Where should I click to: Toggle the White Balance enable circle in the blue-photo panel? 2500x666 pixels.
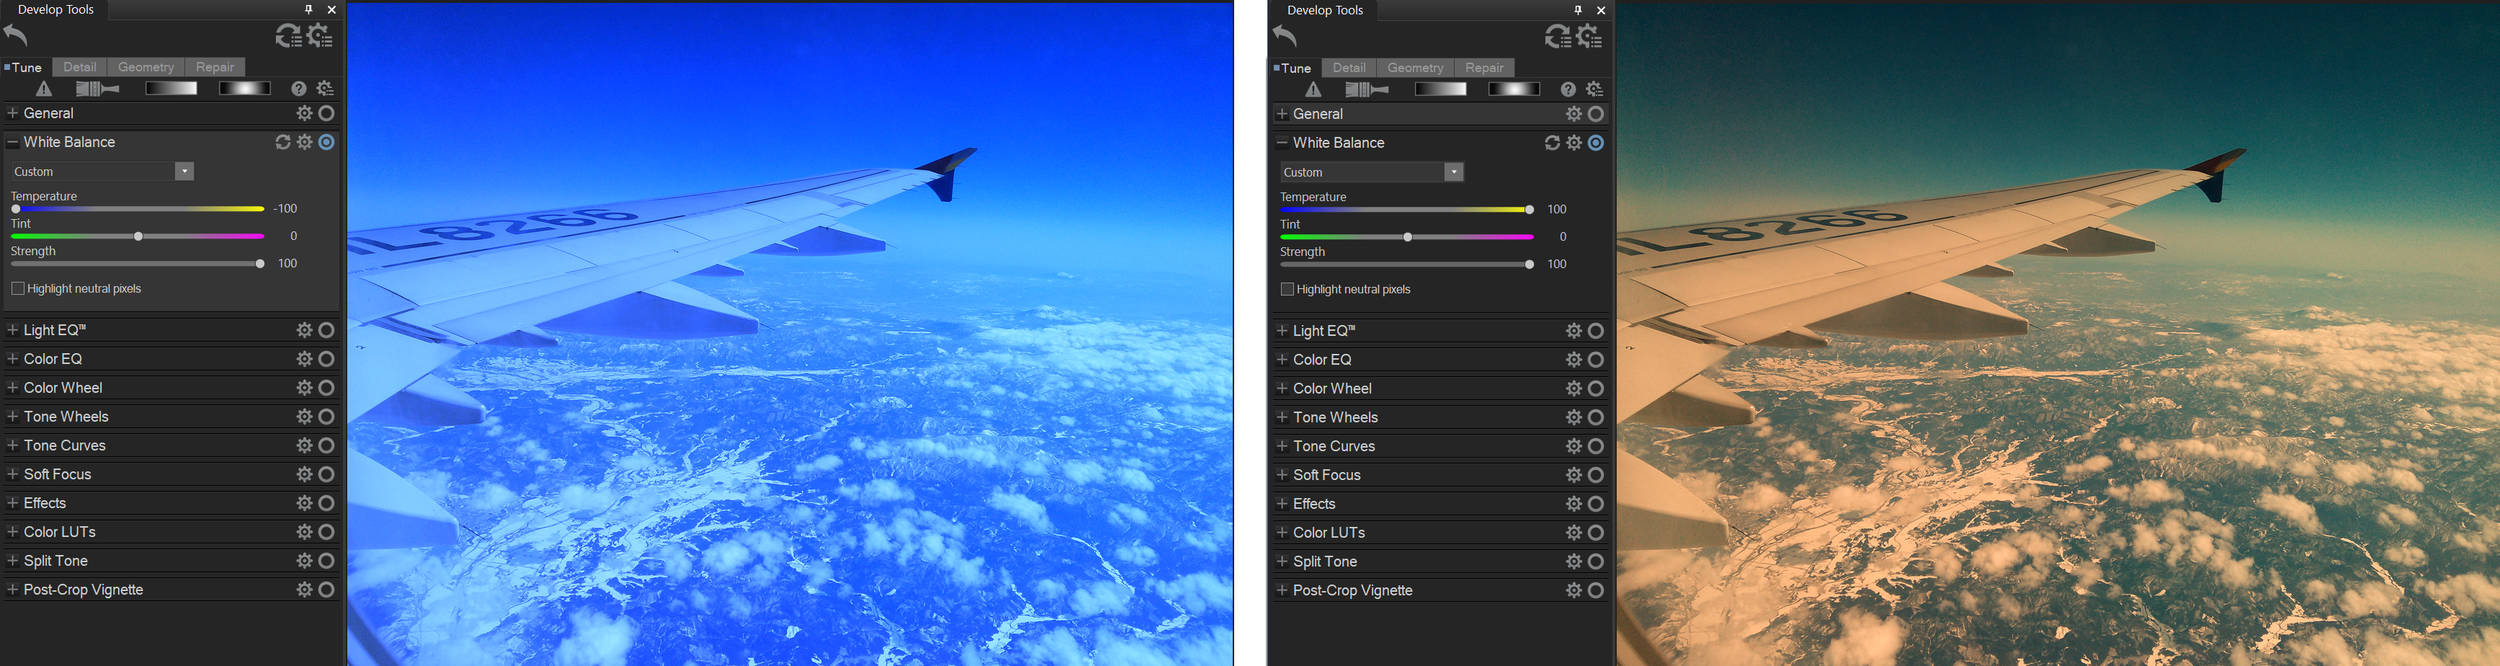coord(326,142)
